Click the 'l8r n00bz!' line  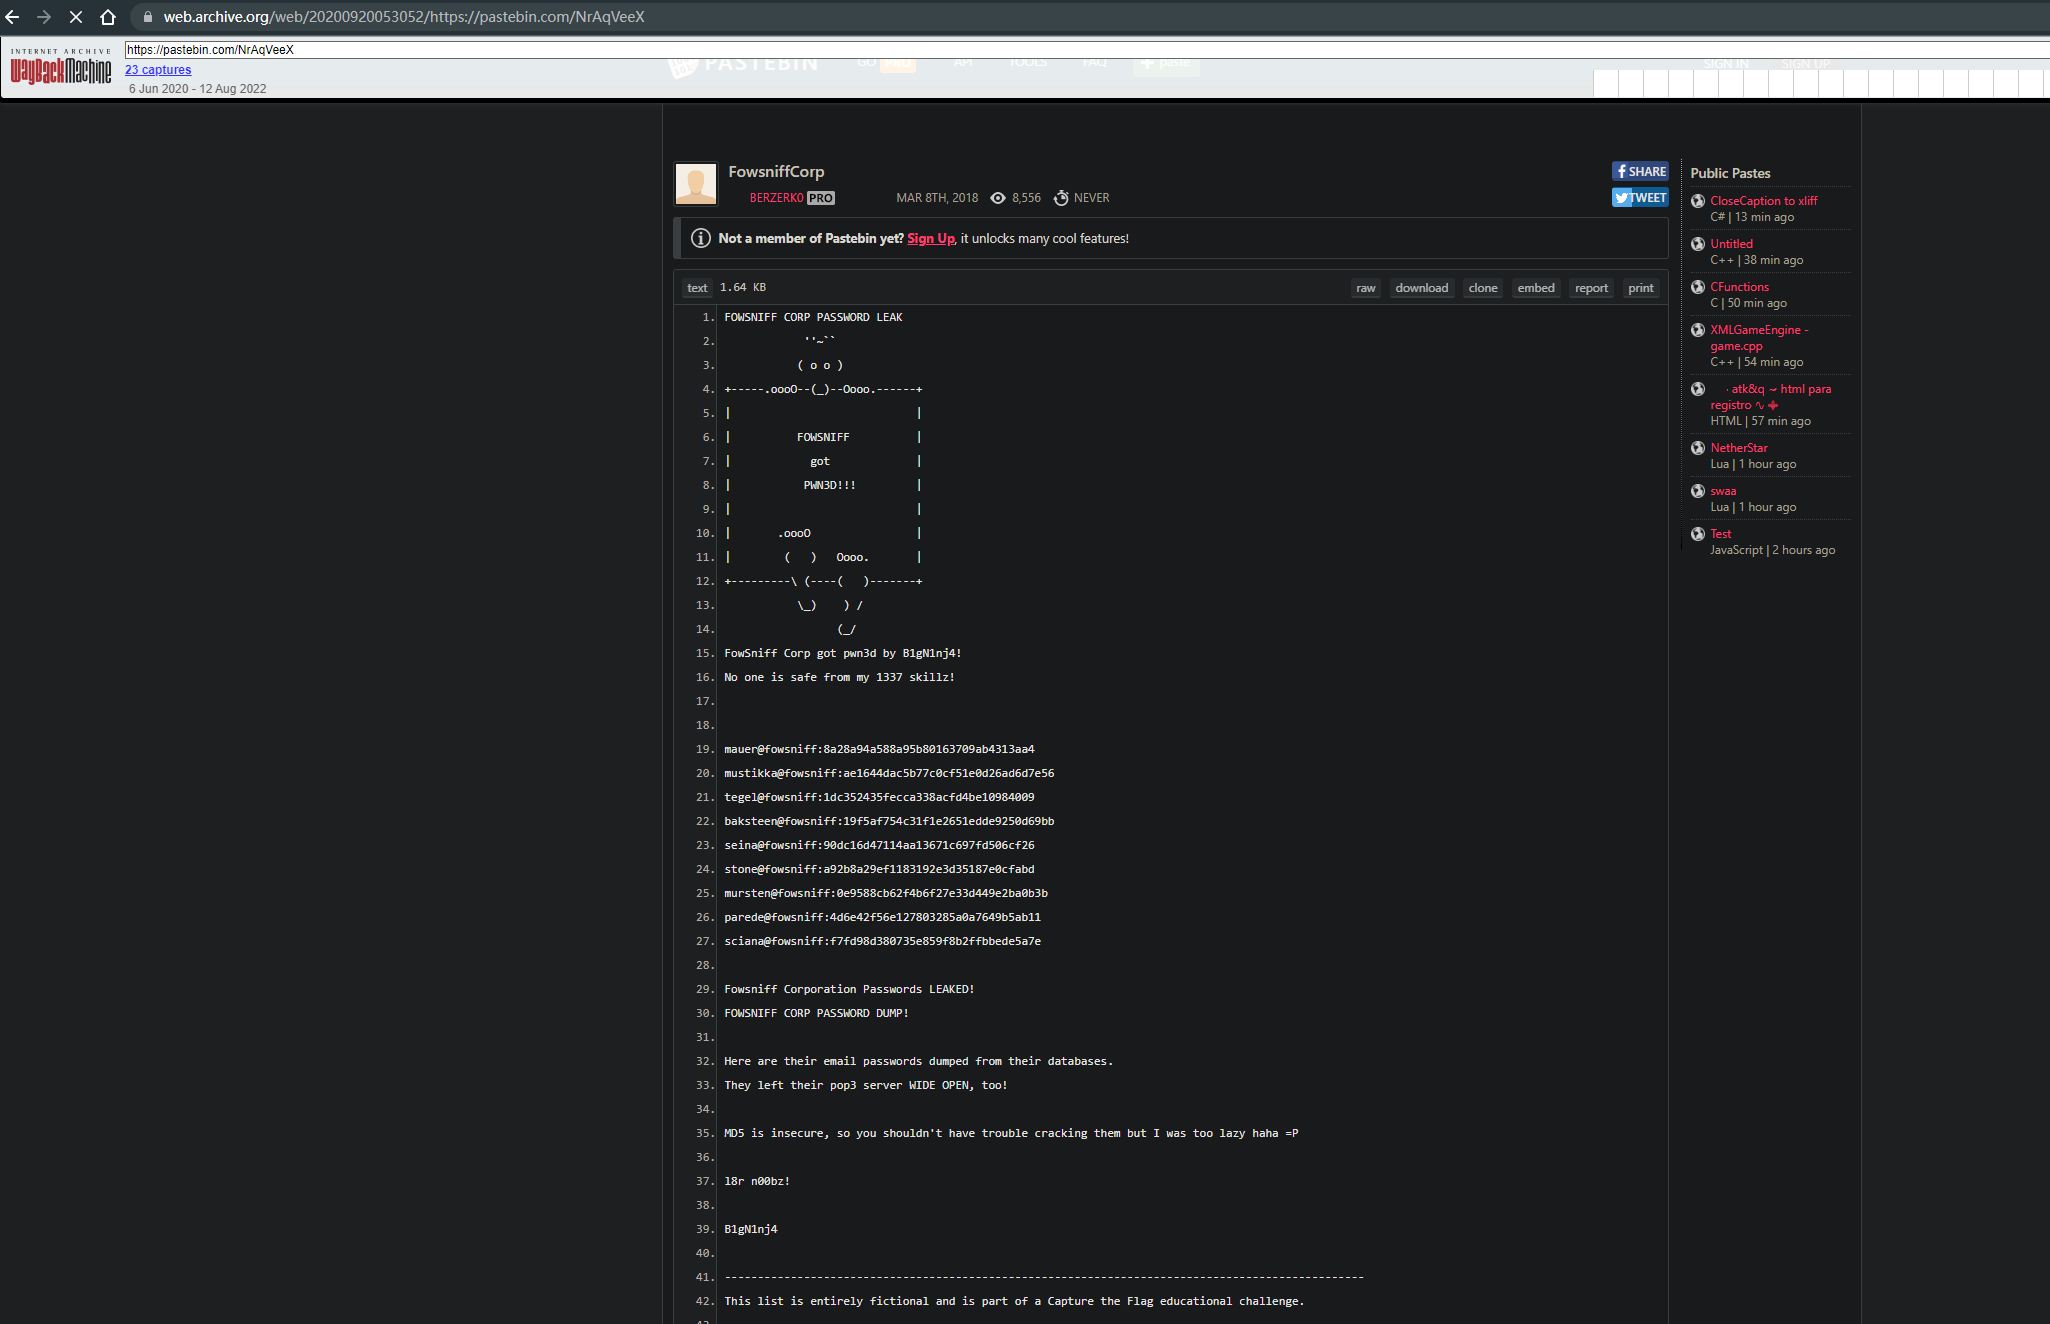pos(757,1181)
